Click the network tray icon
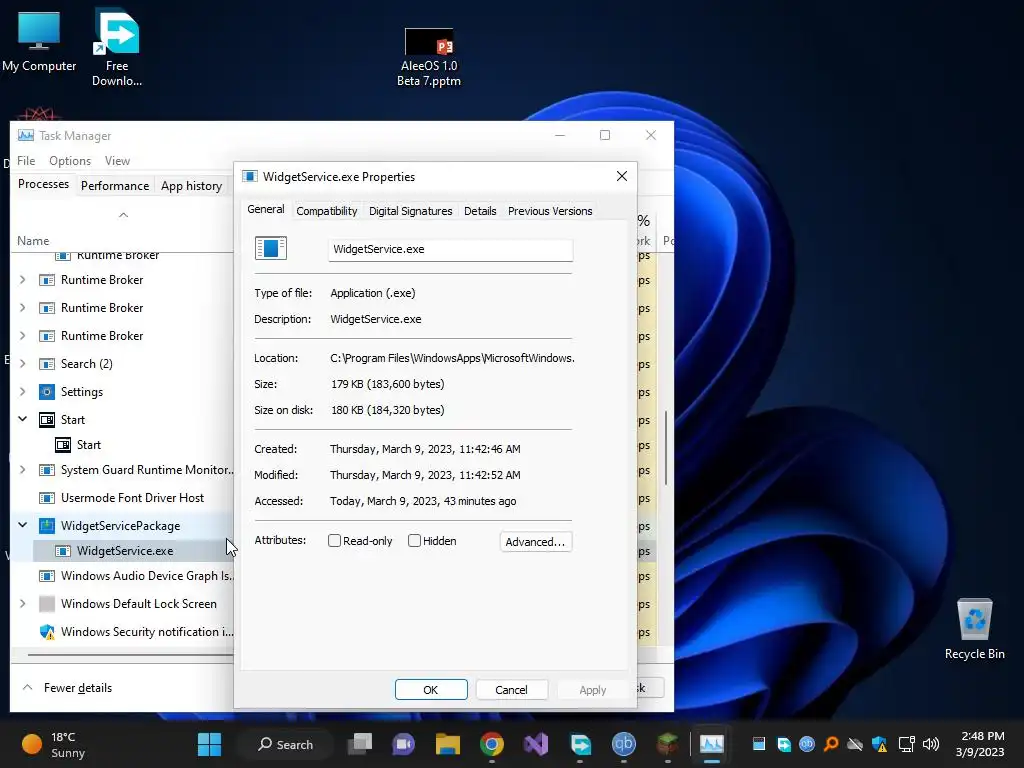The height and width of the screenshot is (768, 1024). [x=906, y=744]
